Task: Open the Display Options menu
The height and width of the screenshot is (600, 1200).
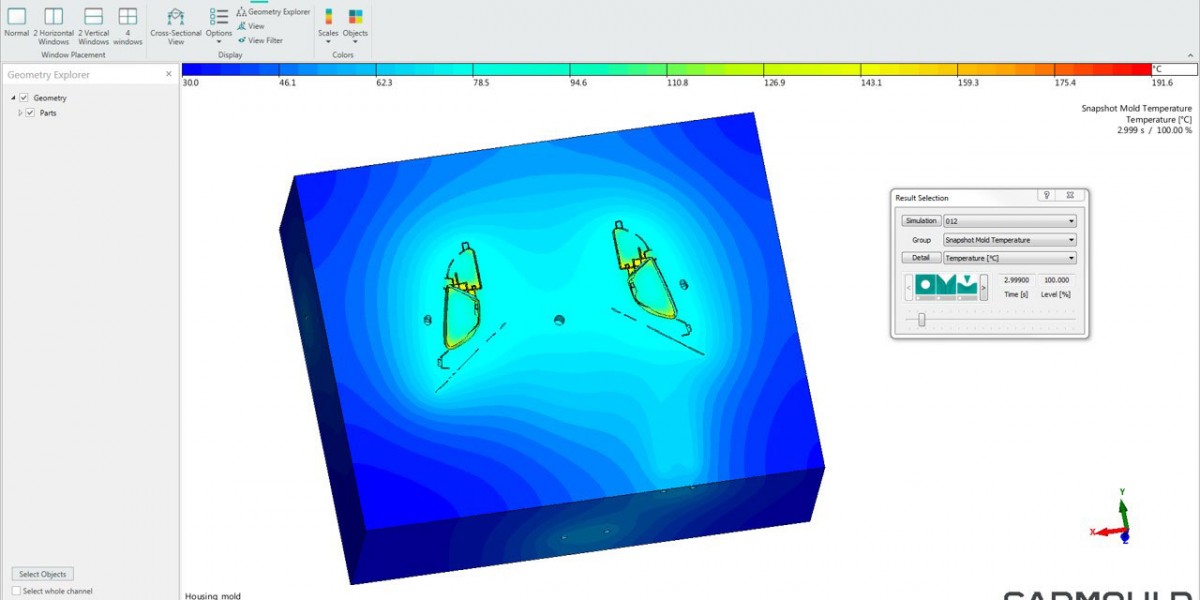Action: point(219,22)
